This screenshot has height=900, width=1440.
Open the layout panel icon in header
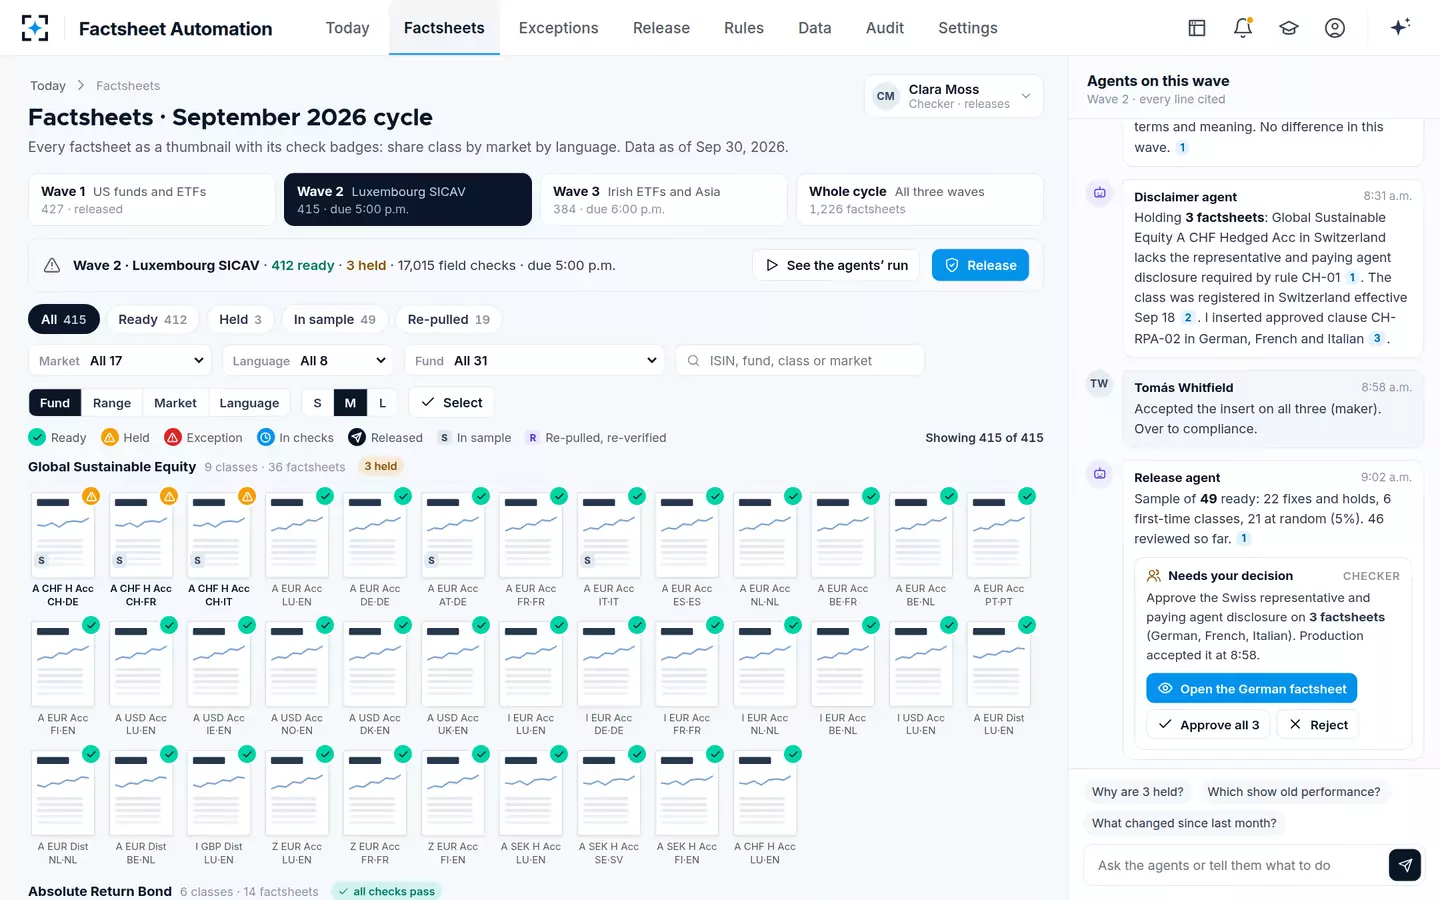pyautogui.click(x=1197, y=28)
